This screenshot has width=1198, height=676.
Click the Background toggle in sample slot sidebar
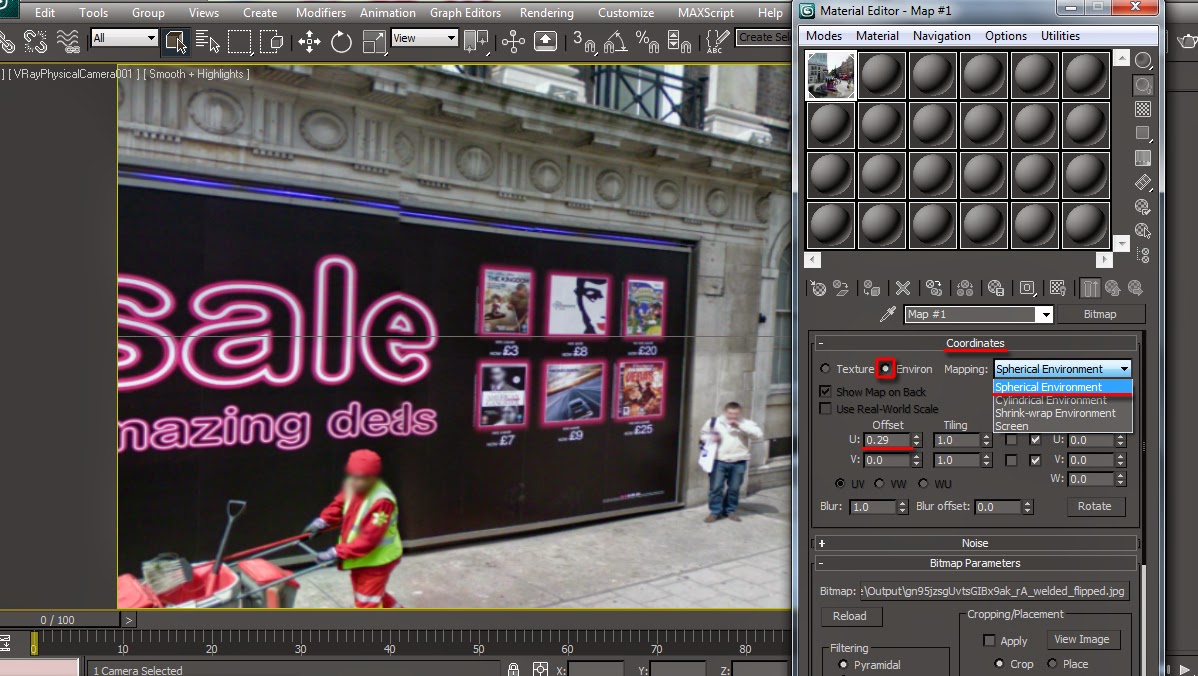[1143, 108]
